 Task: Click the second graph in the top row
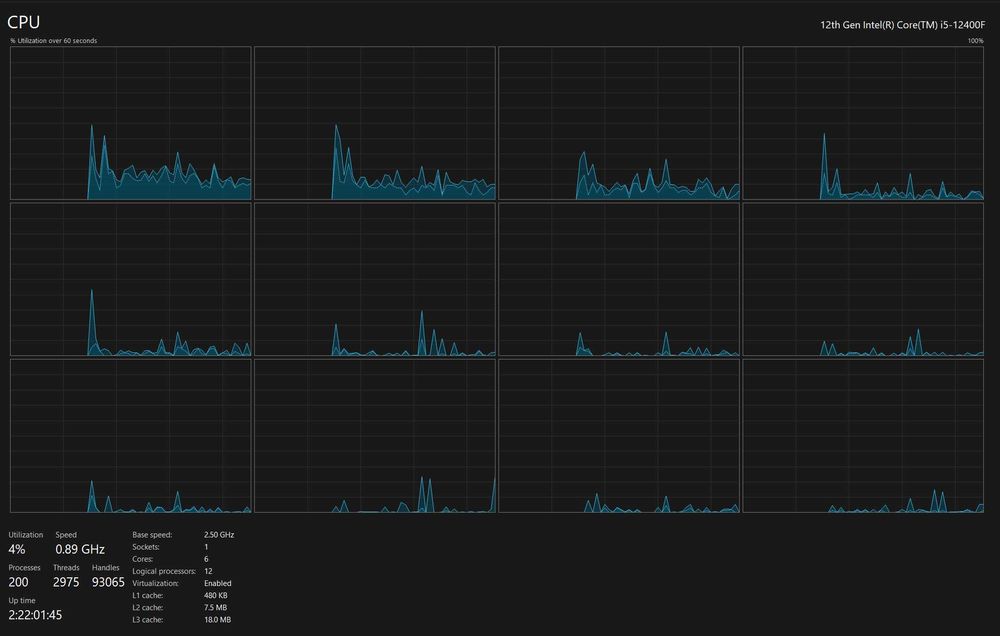375,123
